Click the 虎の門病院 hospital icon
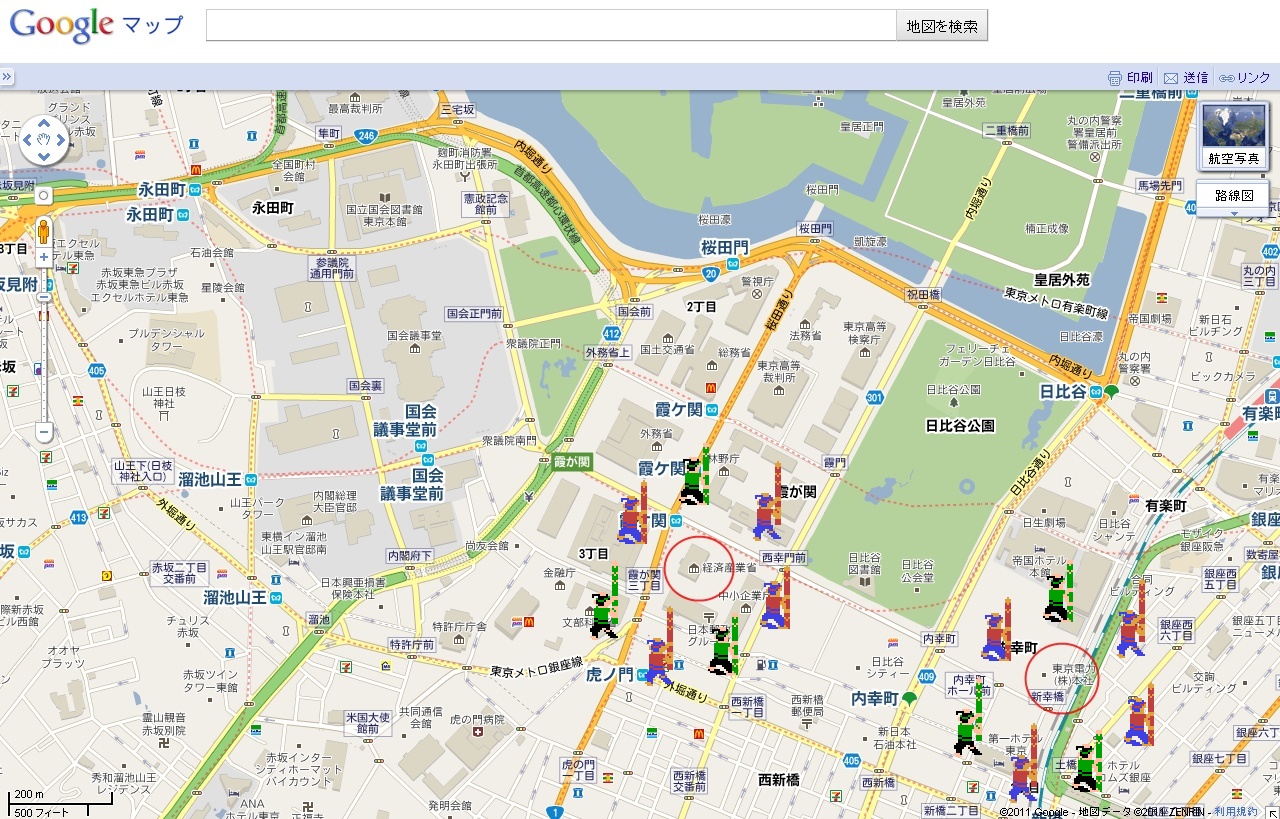This screenshot has height=819, width=1280. 477,732
